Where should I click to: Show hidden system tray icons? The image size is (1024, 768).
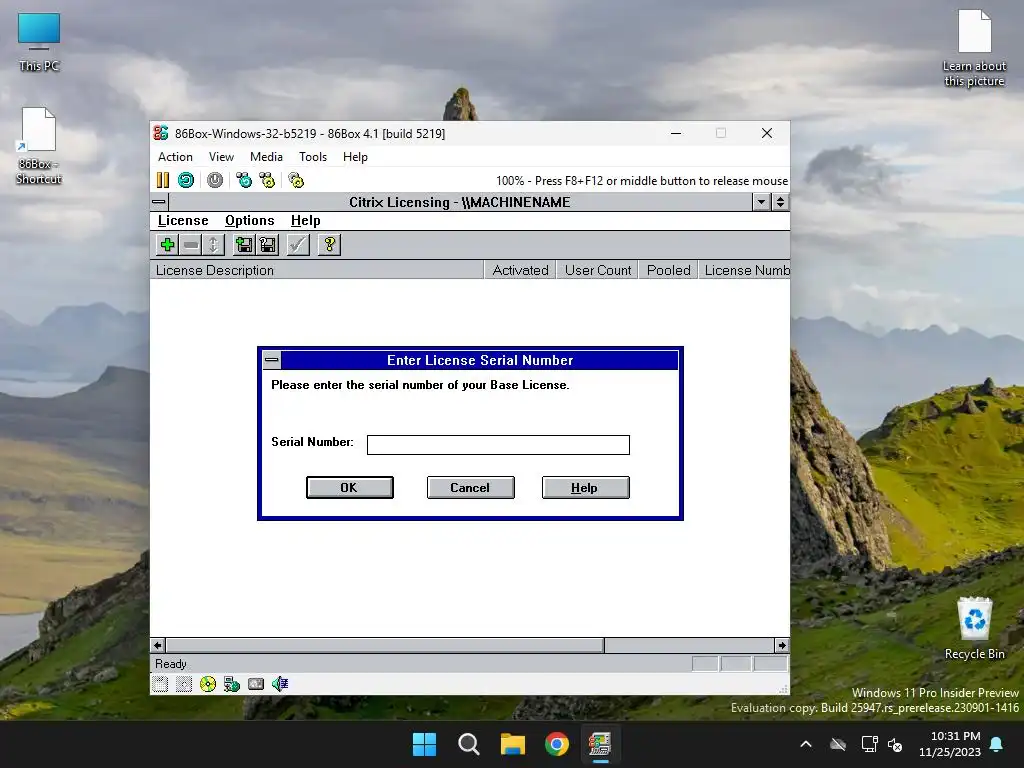click(x=806, y=744)
